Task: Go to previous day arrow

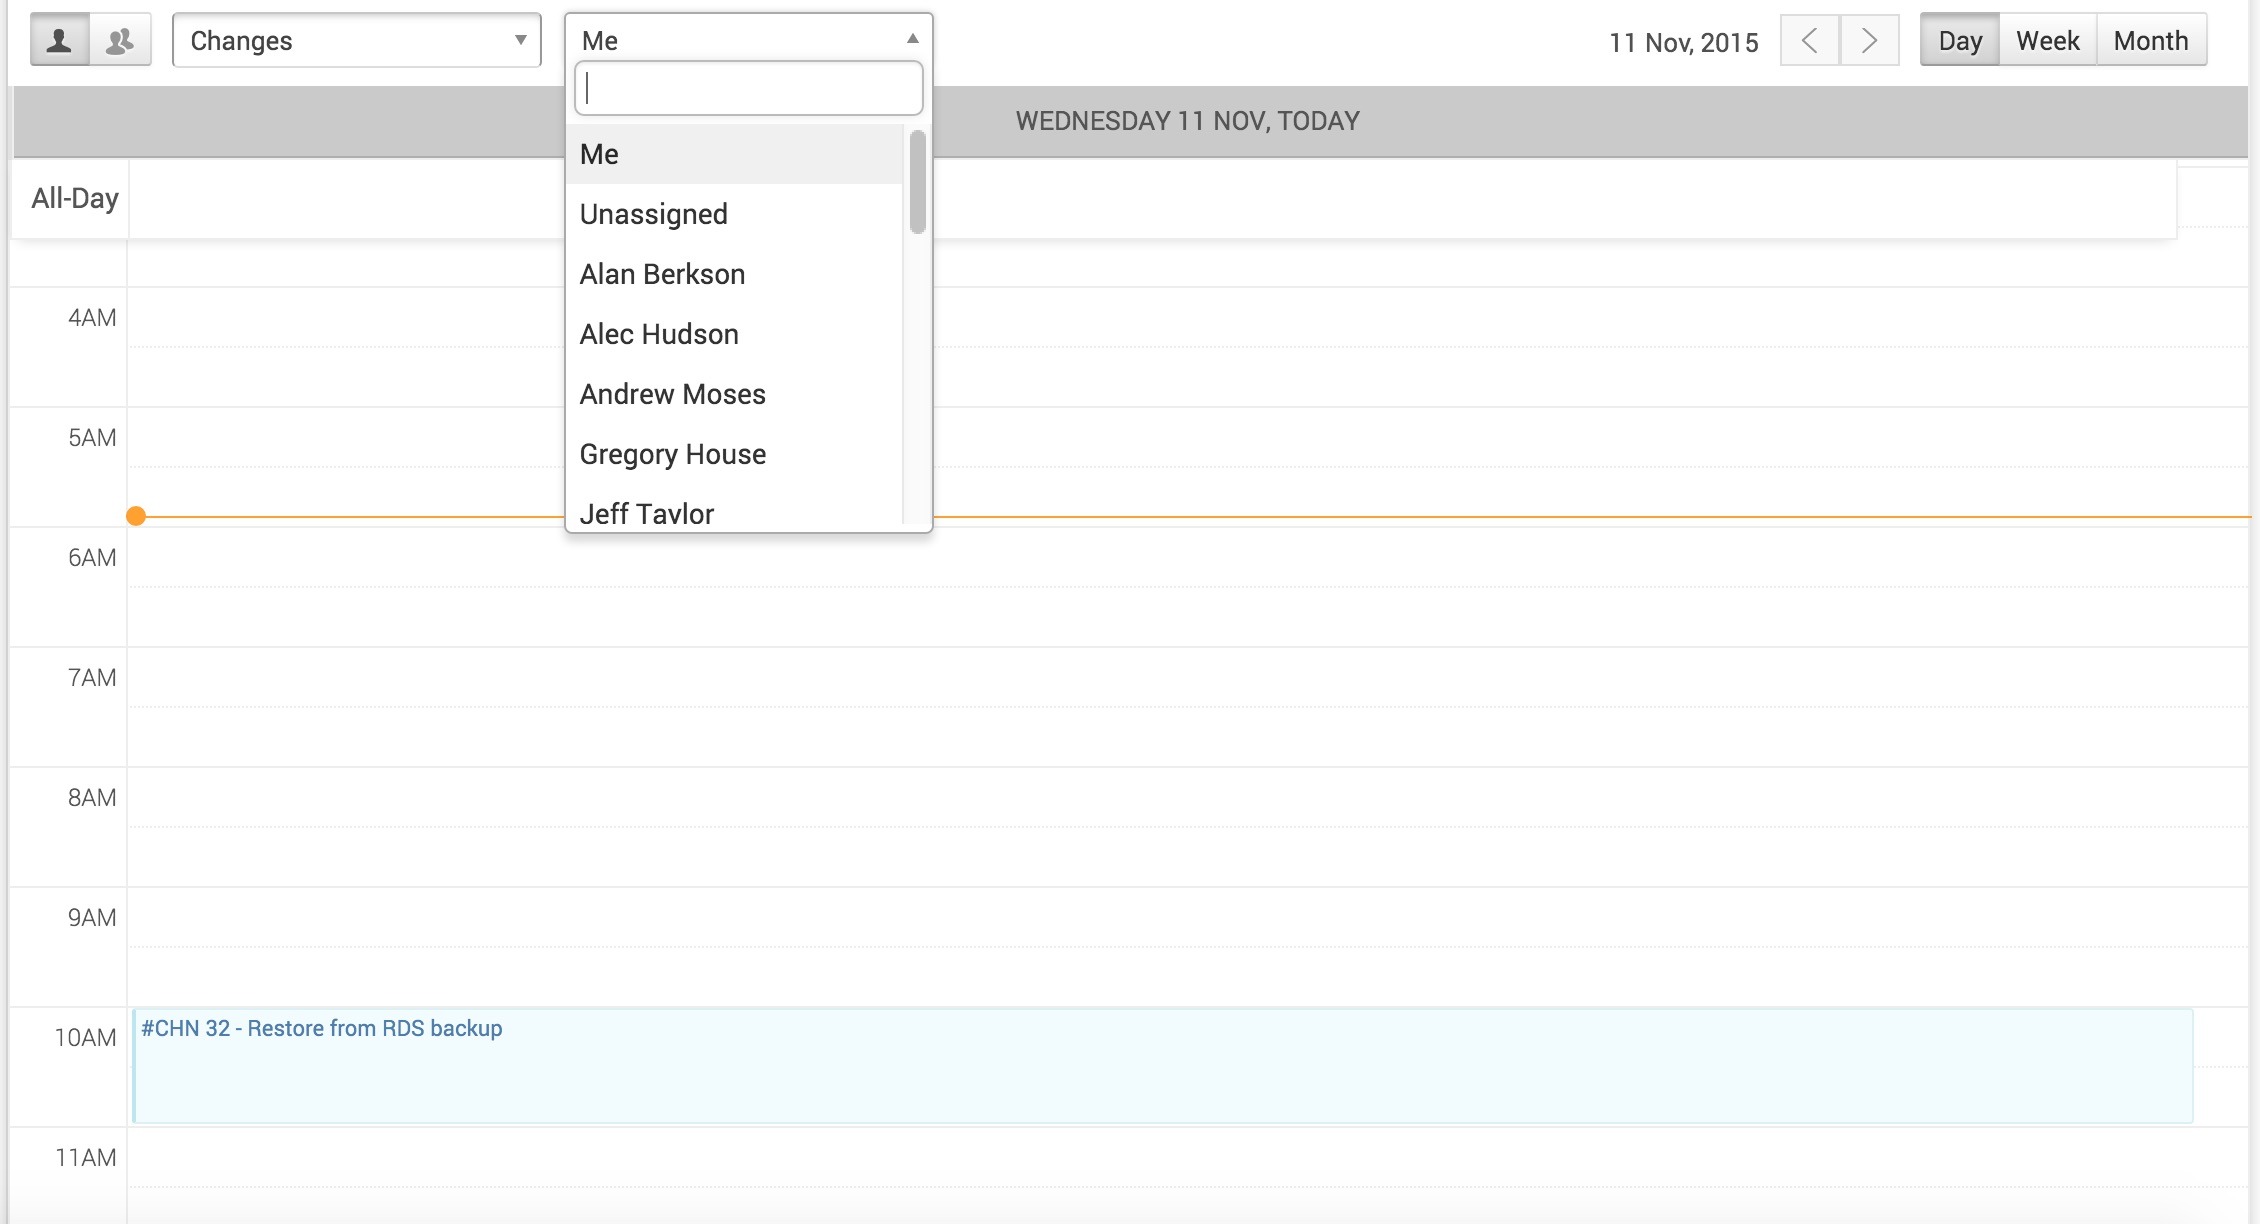Action: tap(1809, 41)
